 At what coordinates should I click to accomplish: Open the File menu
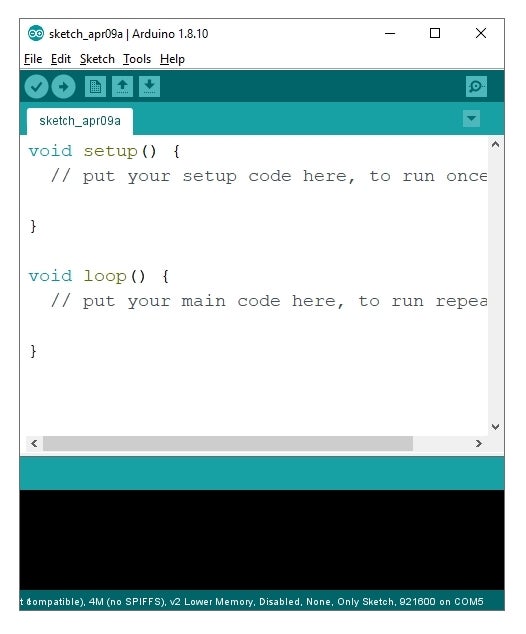(x=33, y=59)
